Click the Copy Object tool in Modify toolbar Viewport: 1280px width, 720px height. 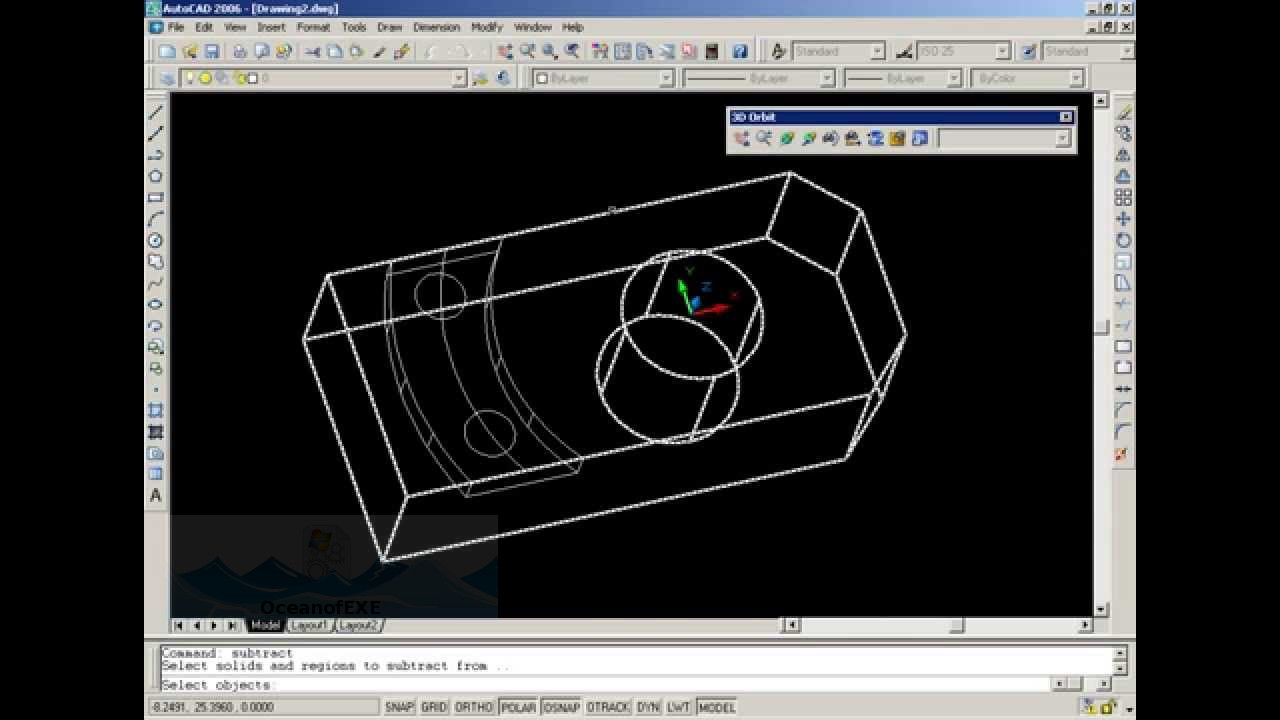point(1124,133)
